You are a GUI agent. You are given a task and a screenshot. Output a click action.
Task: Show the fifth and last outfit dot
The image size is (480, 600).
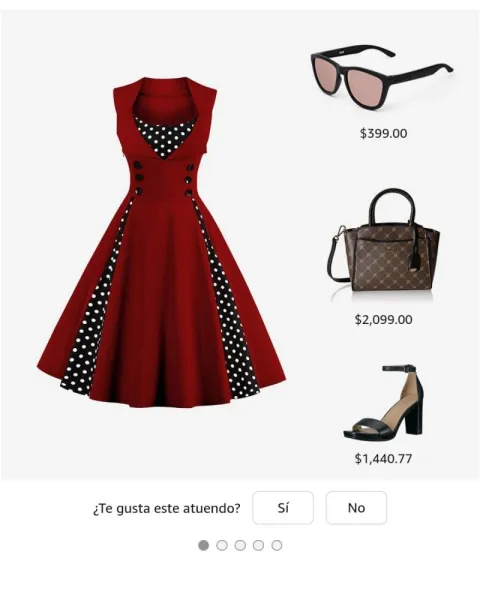277,545
